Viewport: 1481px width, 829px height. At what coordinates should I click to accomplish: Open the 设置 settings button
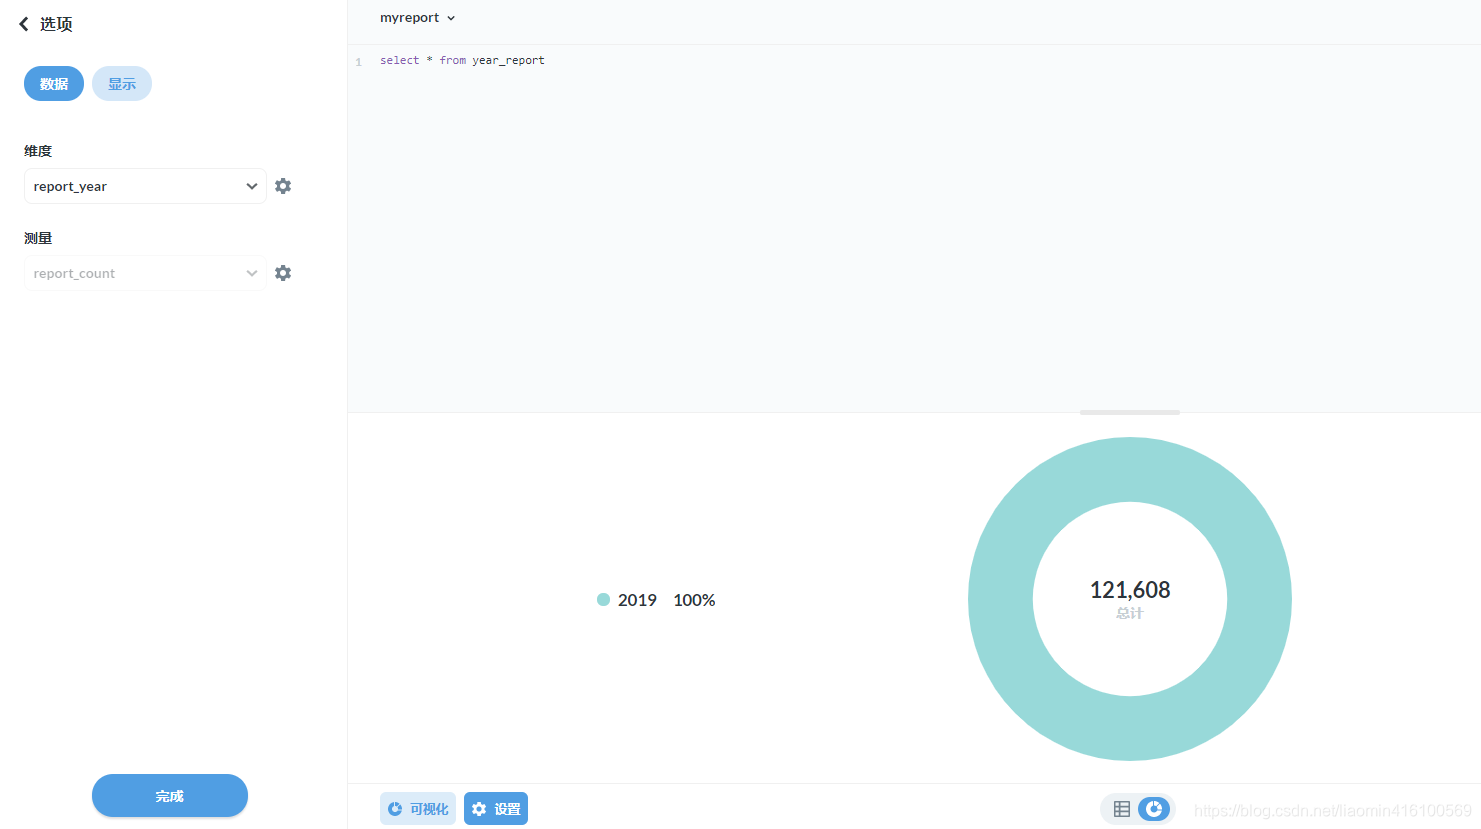[x=496, y=809]
